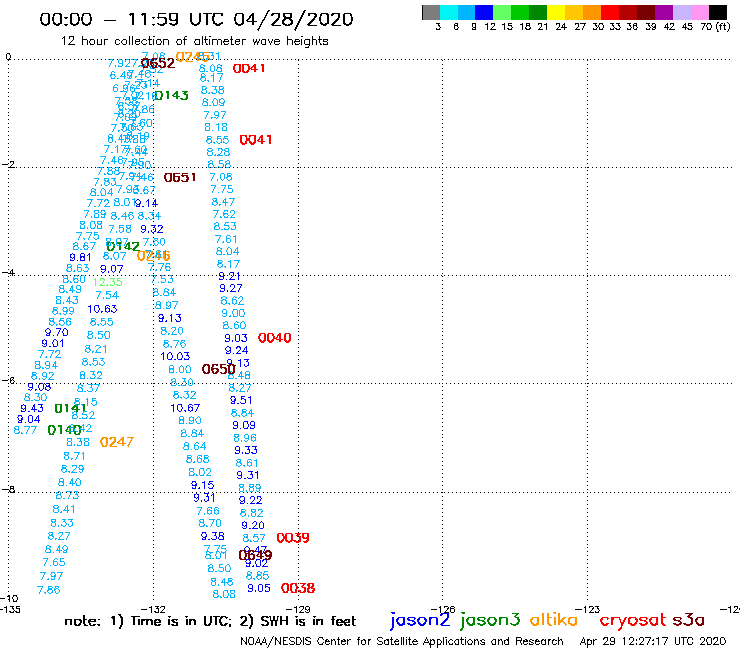Select the subtitle '12 hour collection of altimeter wave heights'

point(194,41)
